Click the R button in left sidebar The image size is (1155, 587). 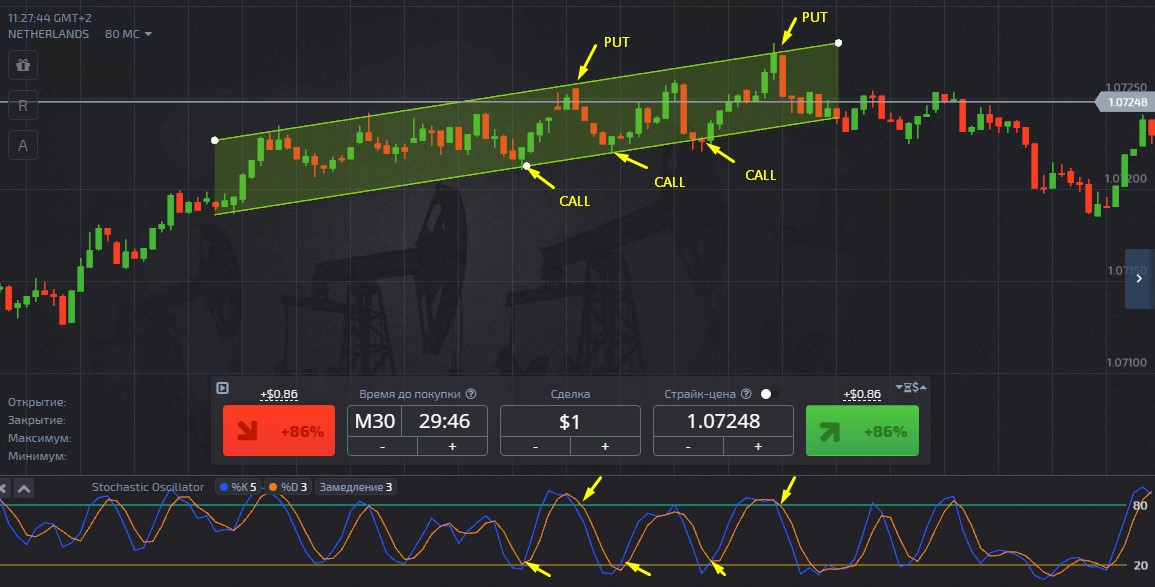pos(23,105)
